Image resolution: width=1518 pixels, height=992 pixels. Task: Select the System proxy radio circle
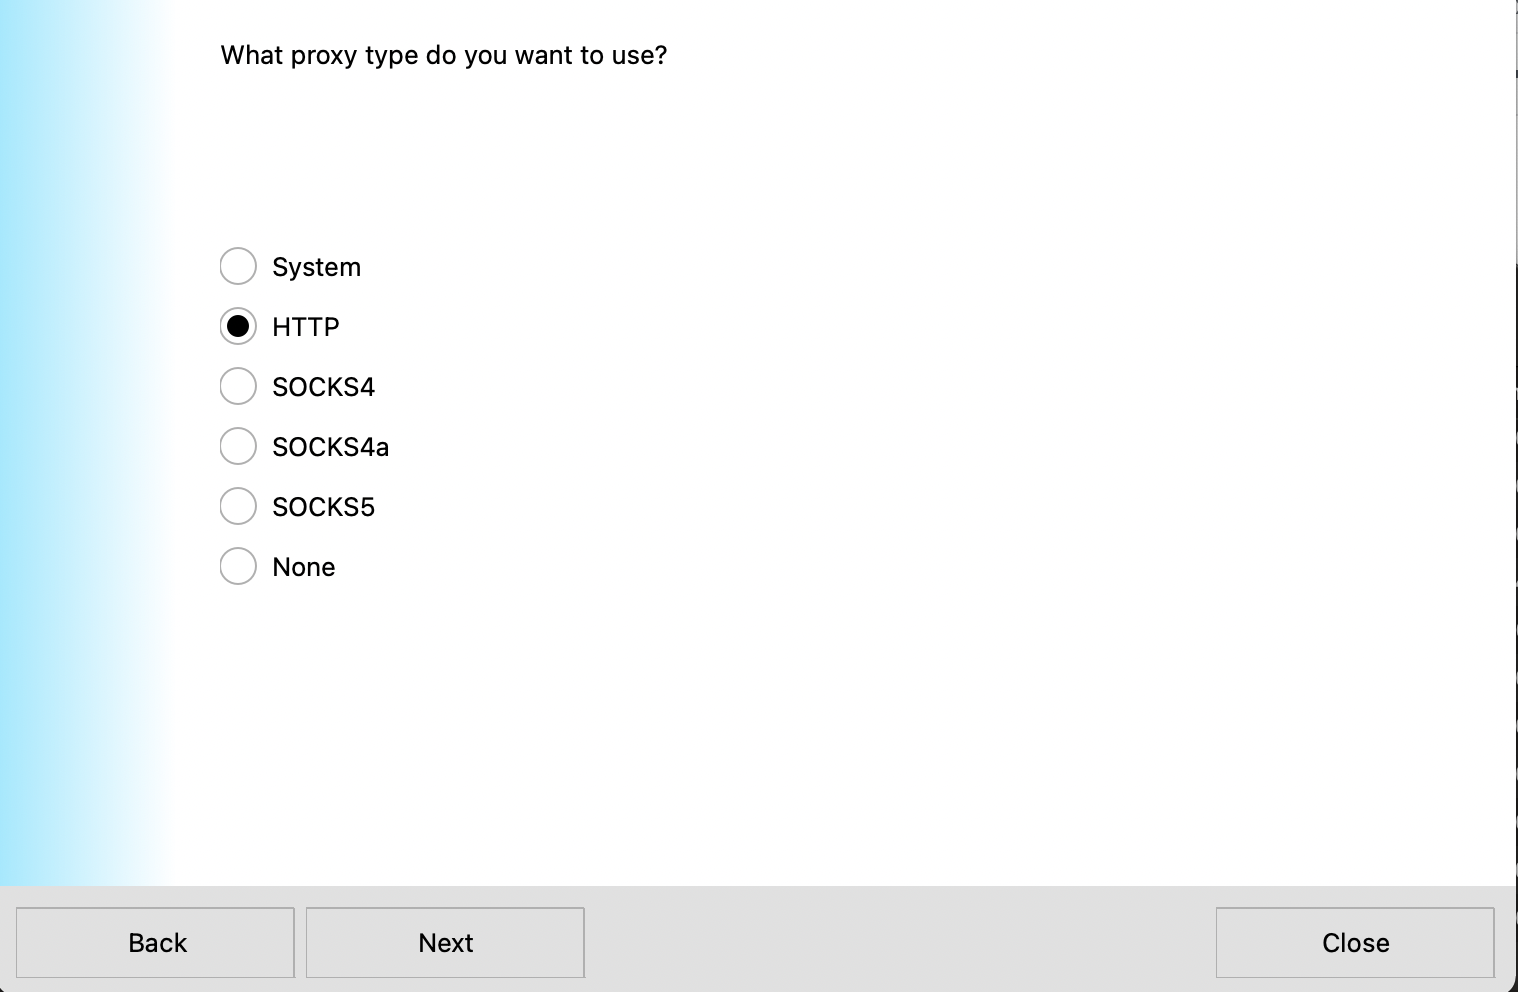[x=238, y=267]
